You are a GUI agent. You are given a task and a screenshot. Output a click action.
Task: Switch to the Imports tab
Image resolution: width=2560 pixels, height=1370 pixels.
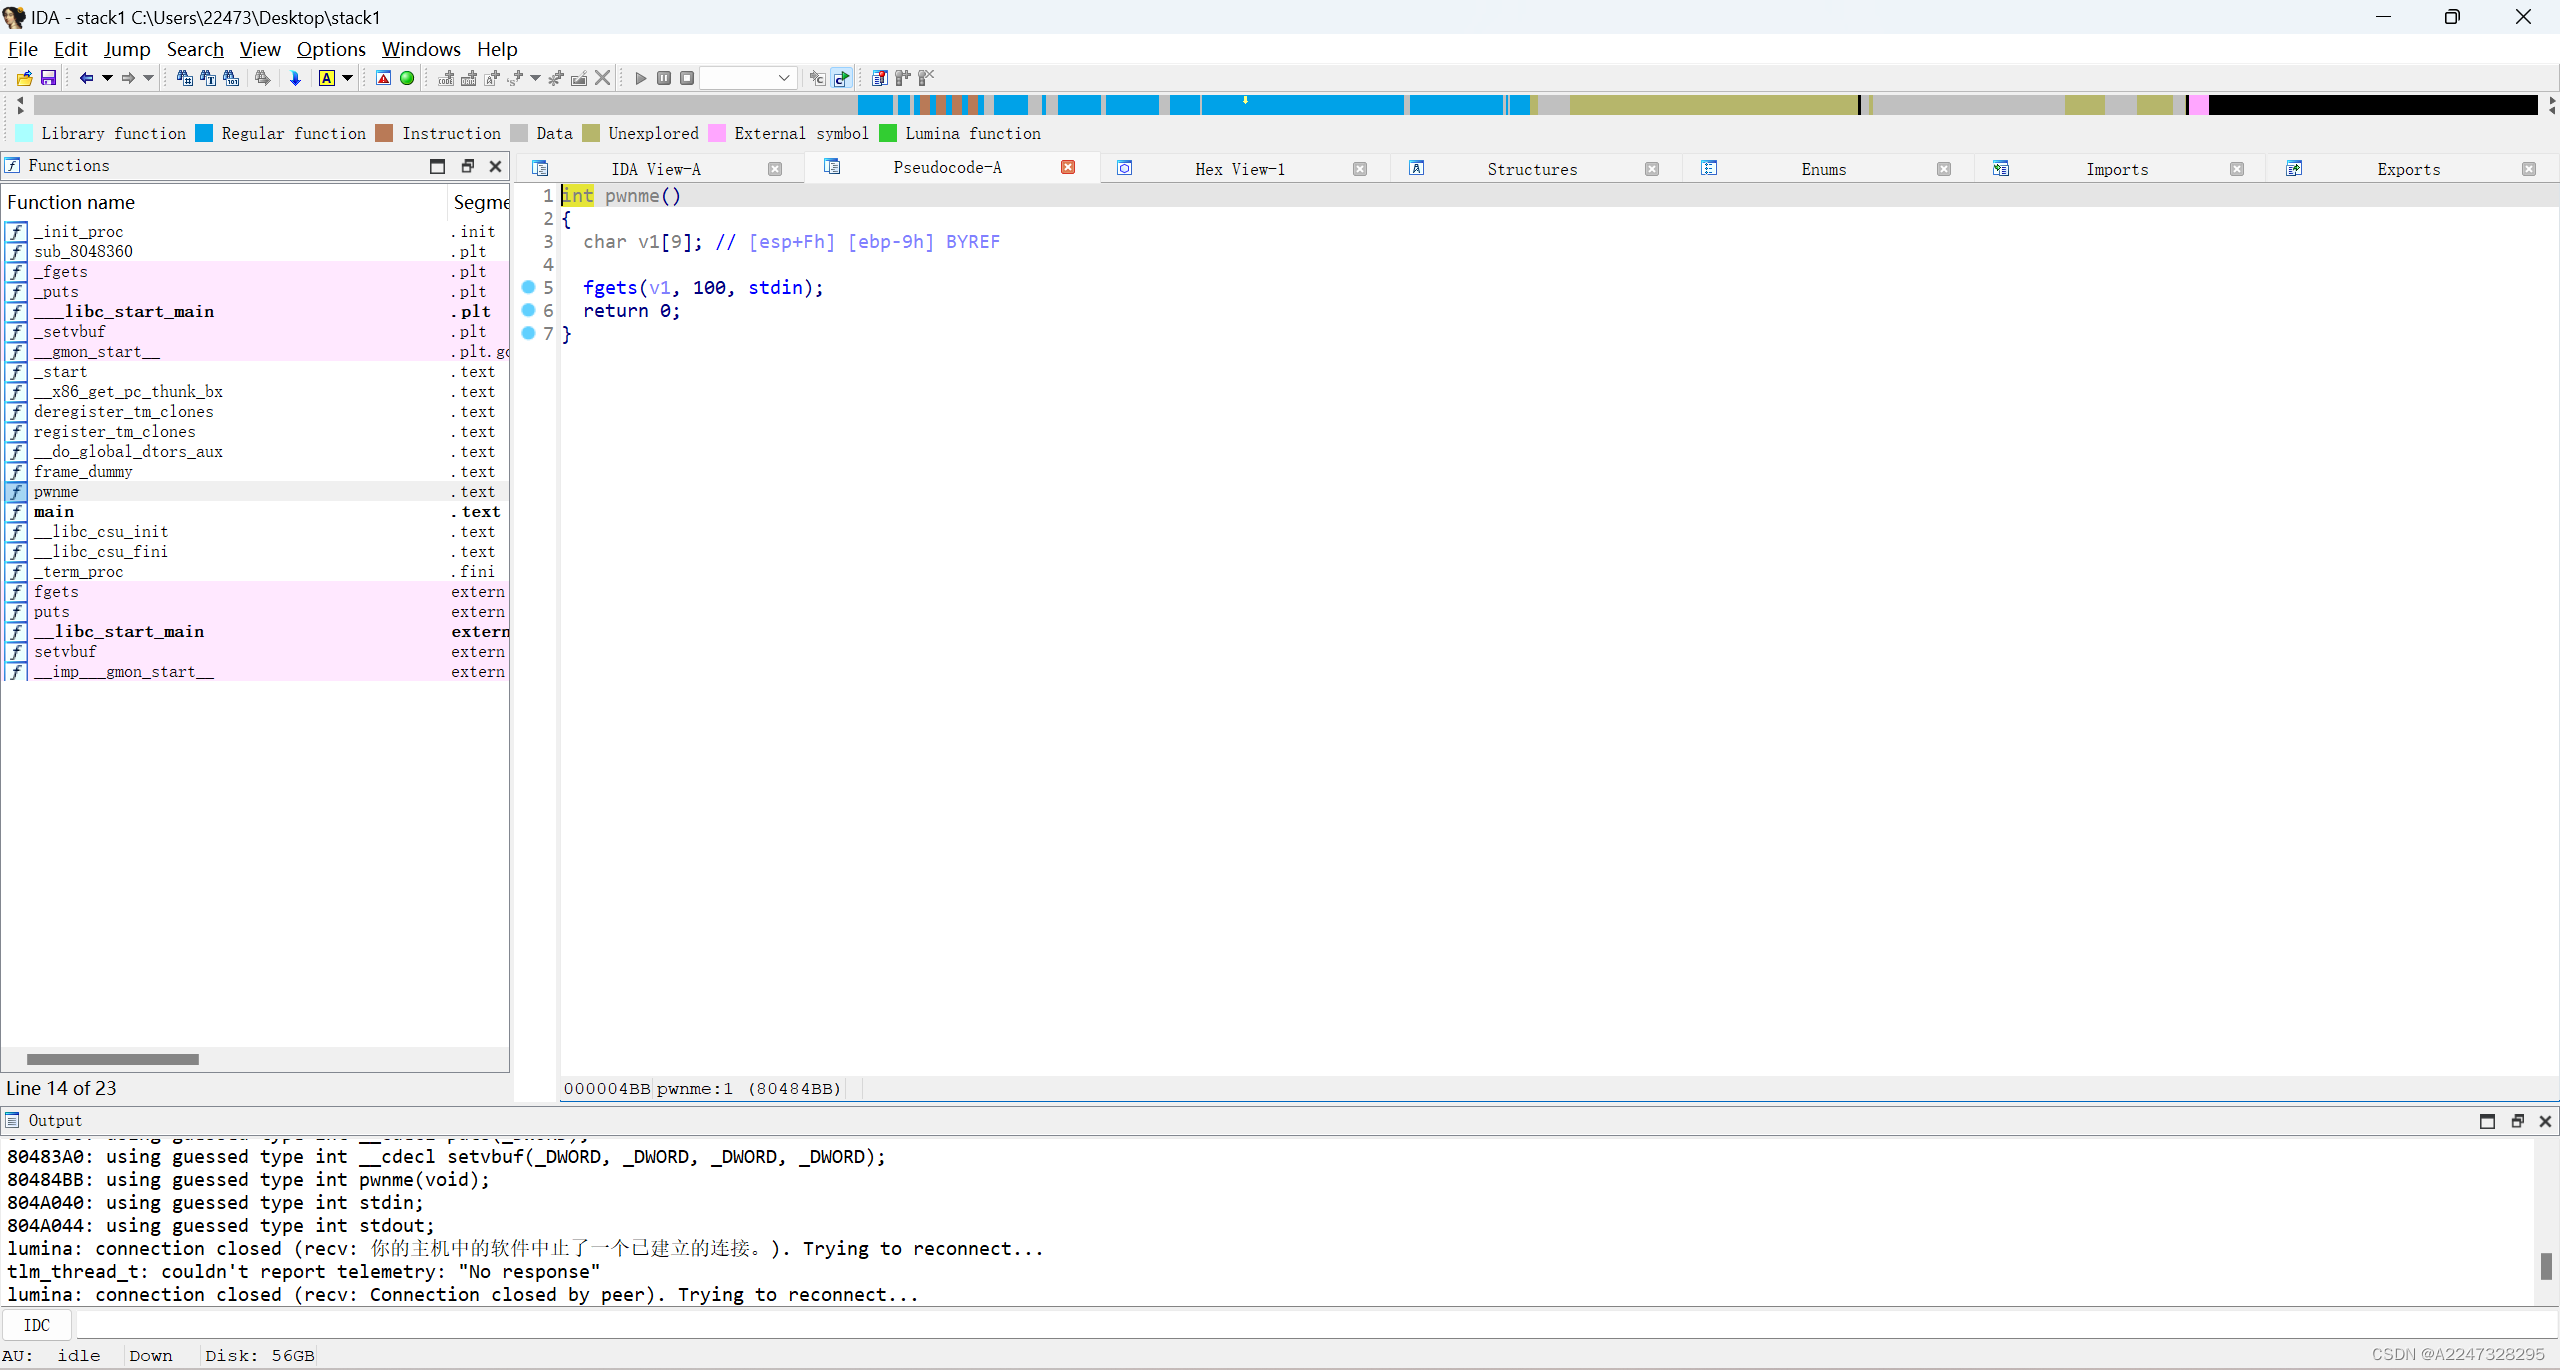coord(2117,169)
